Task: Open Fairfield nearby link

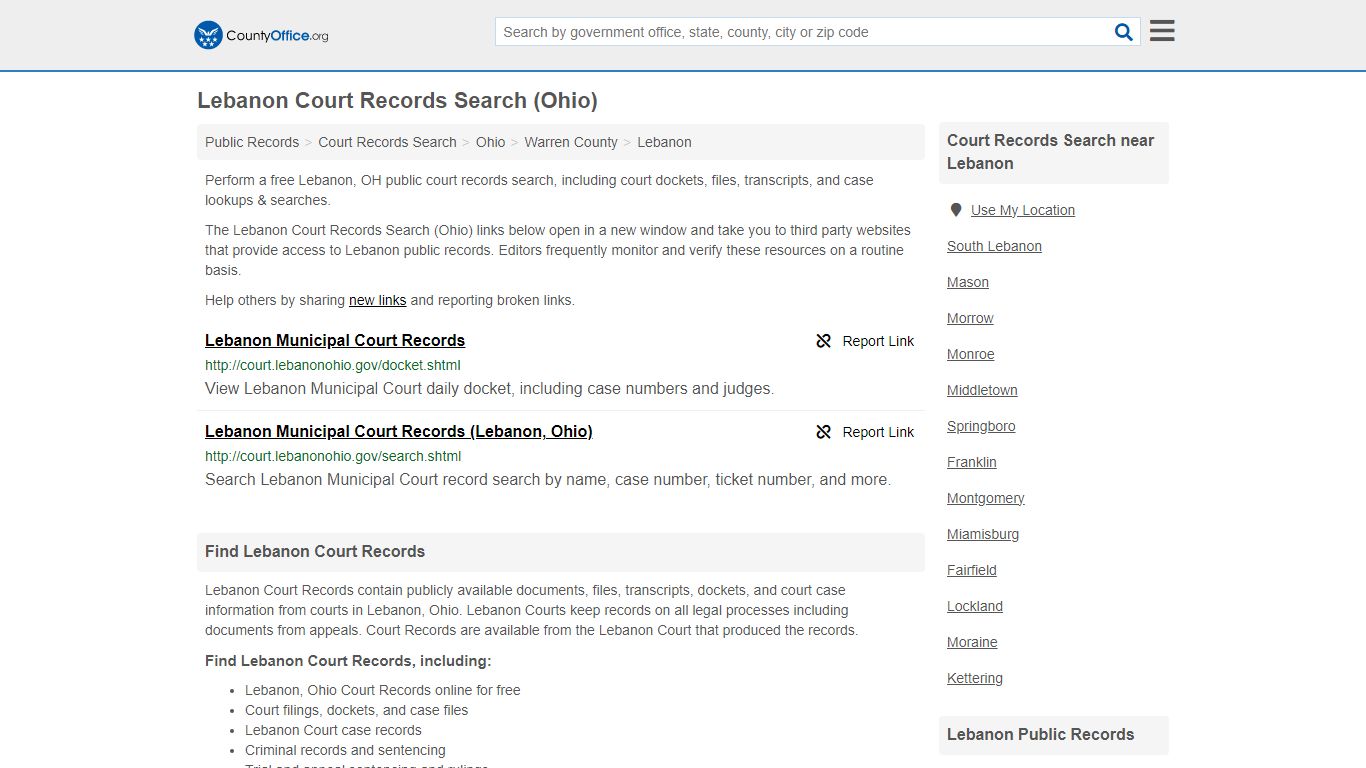Action: 972,570
